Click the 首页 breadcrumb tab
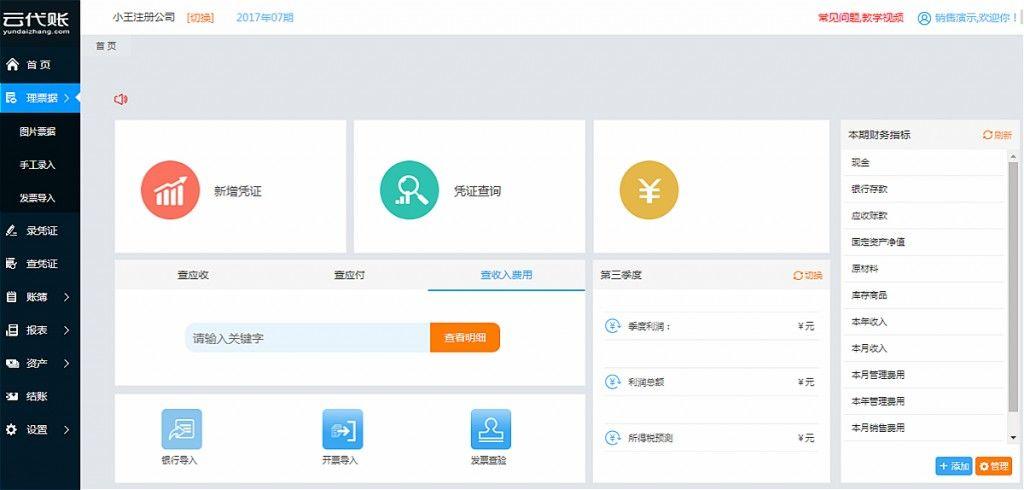The width and height of the screenshot is (1024, 490). pyautogui.click(x=106, y=46)
